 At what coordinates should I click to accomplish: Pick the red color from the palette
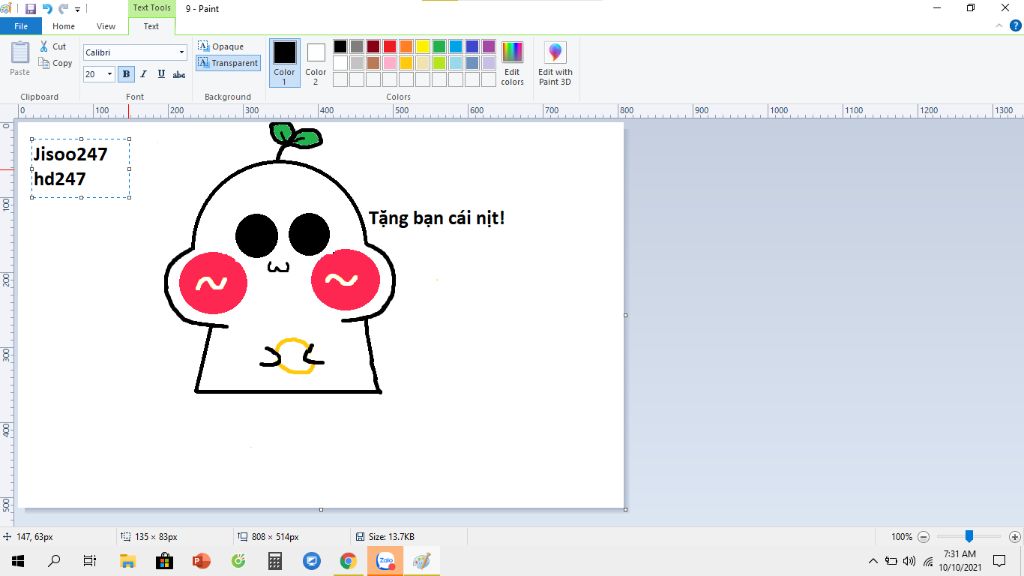point(390,46)
